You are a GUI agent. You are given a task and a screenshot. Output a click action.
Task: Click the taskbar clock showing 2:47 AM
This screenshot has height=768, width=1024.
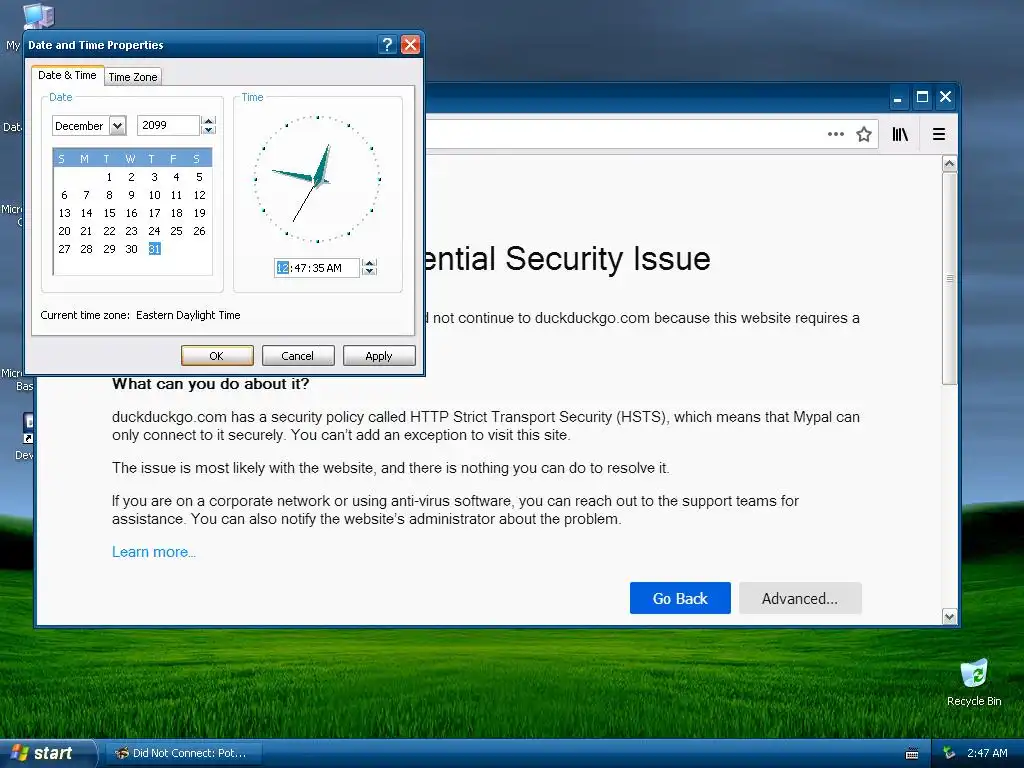[x=987, y=753]
